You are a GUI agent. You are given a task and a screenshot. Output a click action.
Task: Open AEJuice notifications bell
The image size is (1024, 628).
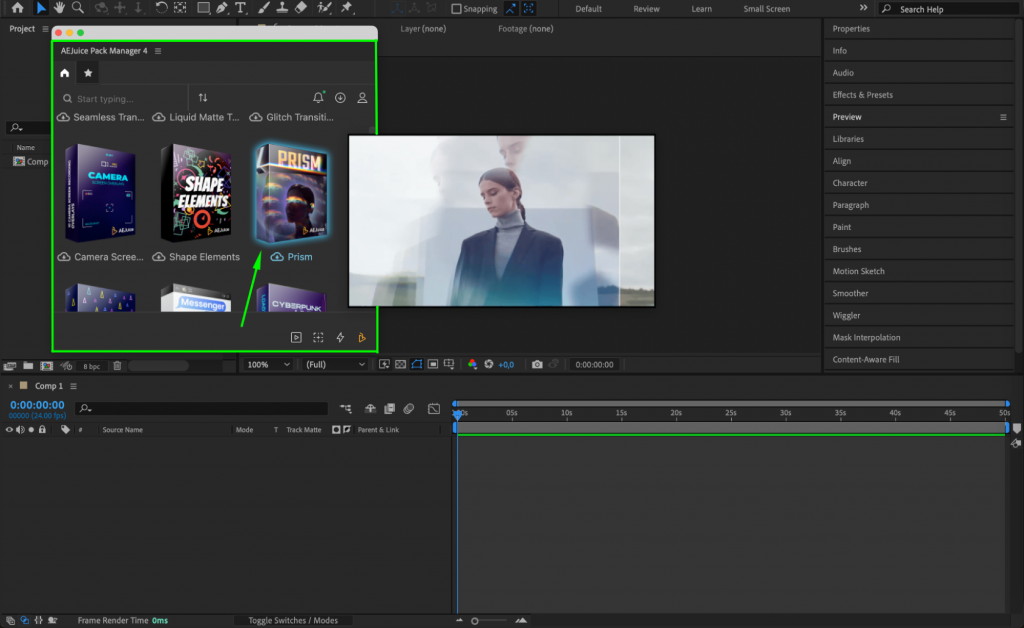click(318, 97)
